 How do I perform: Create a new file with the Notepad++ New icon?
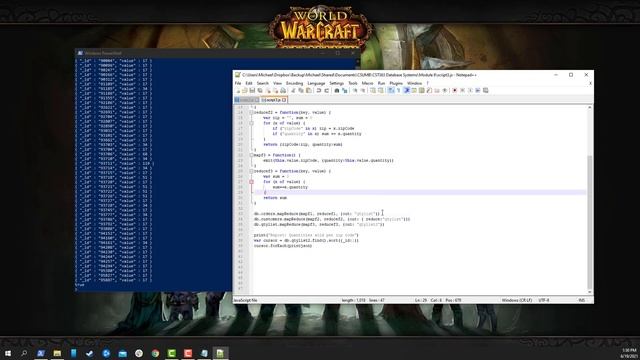pyautogui.click(x=238, y=90)
